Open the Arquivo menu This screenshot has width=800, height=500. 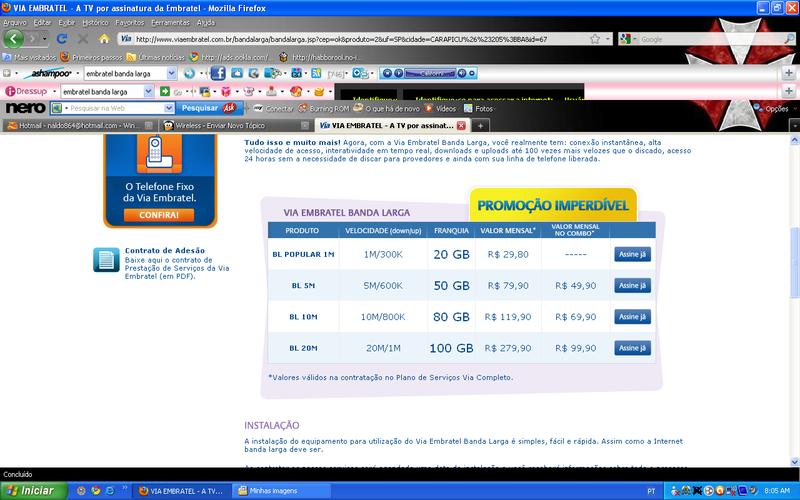15,22
